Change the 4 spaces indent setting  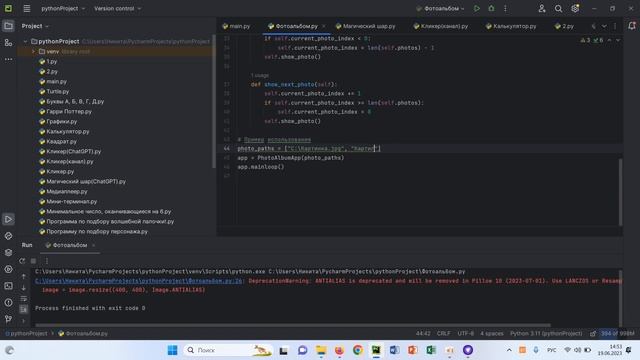pos(491,333)
